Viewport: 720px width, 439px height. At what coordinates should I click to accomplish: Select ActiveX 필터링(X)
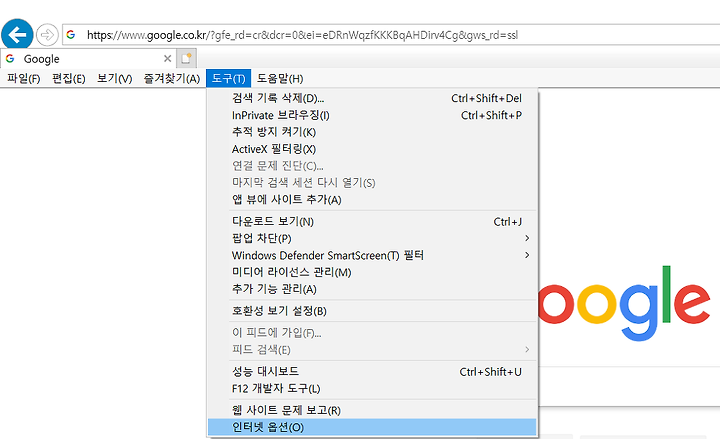pos(372,149)
